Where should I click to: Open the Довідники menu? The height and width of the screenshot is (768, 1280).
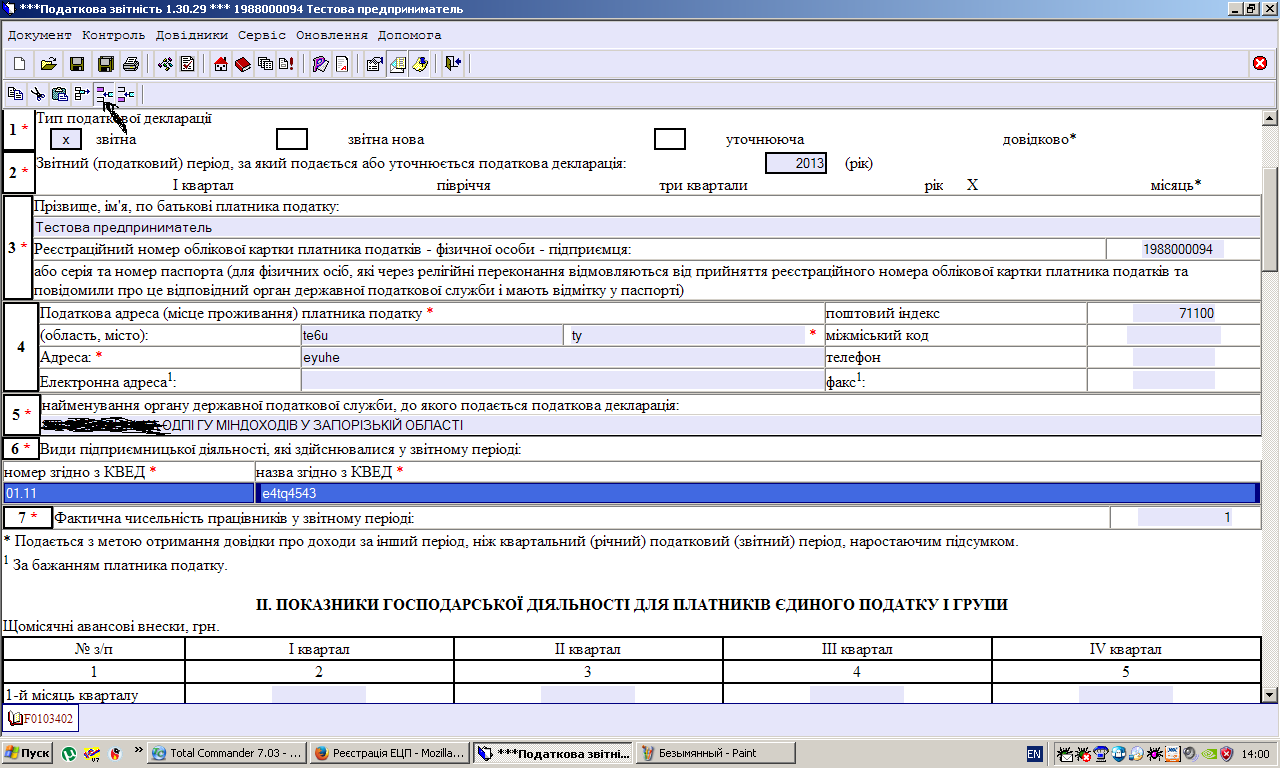tap(192, 34)
